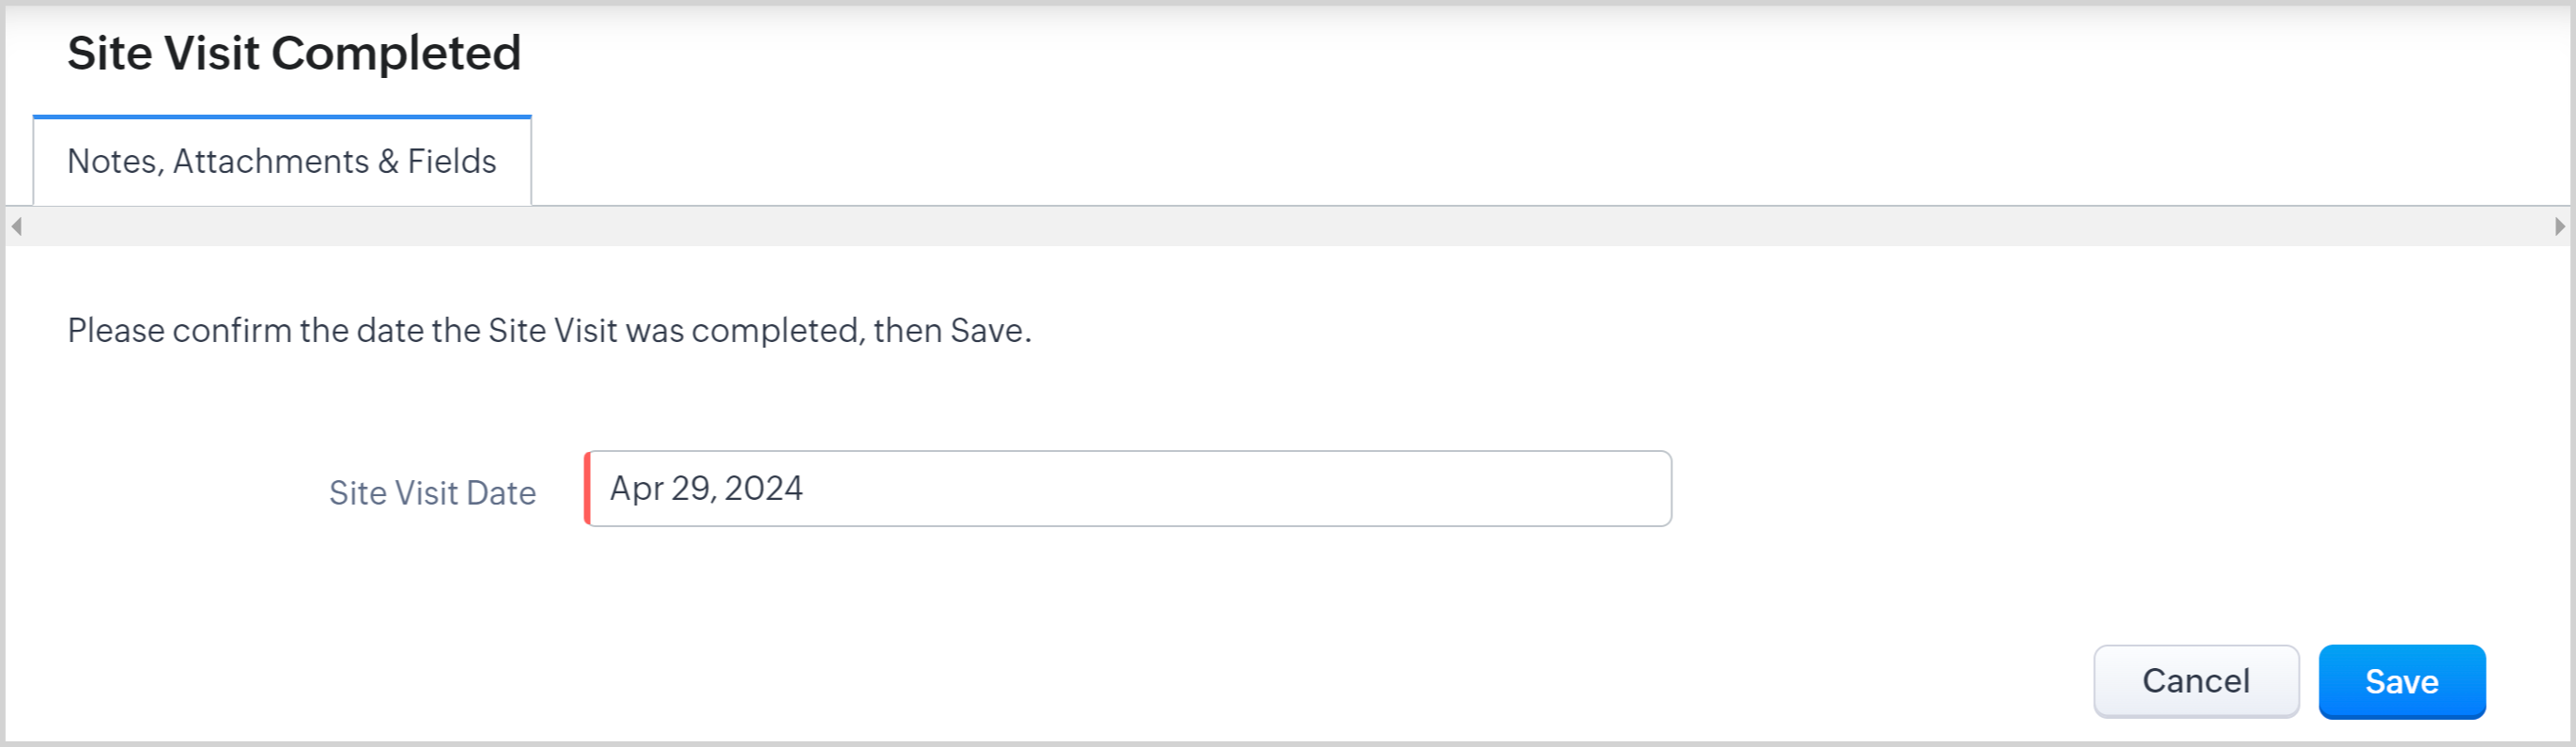The image size is (2576, 747).
Task: Focus the Site Visit Date field
Action: (x=1128, y=489)
